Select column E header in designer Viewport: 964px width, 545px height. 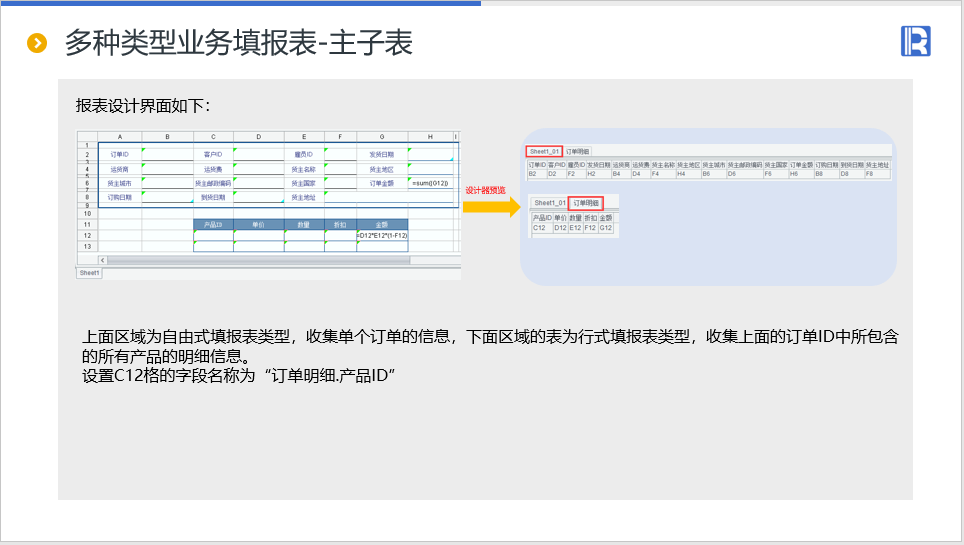click(x=304, y=137)
